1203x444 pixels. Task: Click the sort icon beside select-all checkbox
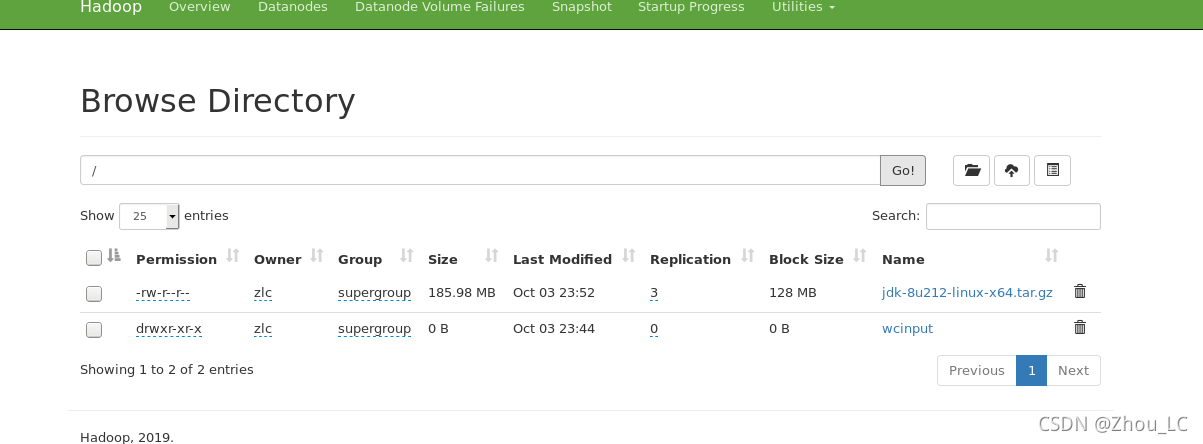pos(114,257)
